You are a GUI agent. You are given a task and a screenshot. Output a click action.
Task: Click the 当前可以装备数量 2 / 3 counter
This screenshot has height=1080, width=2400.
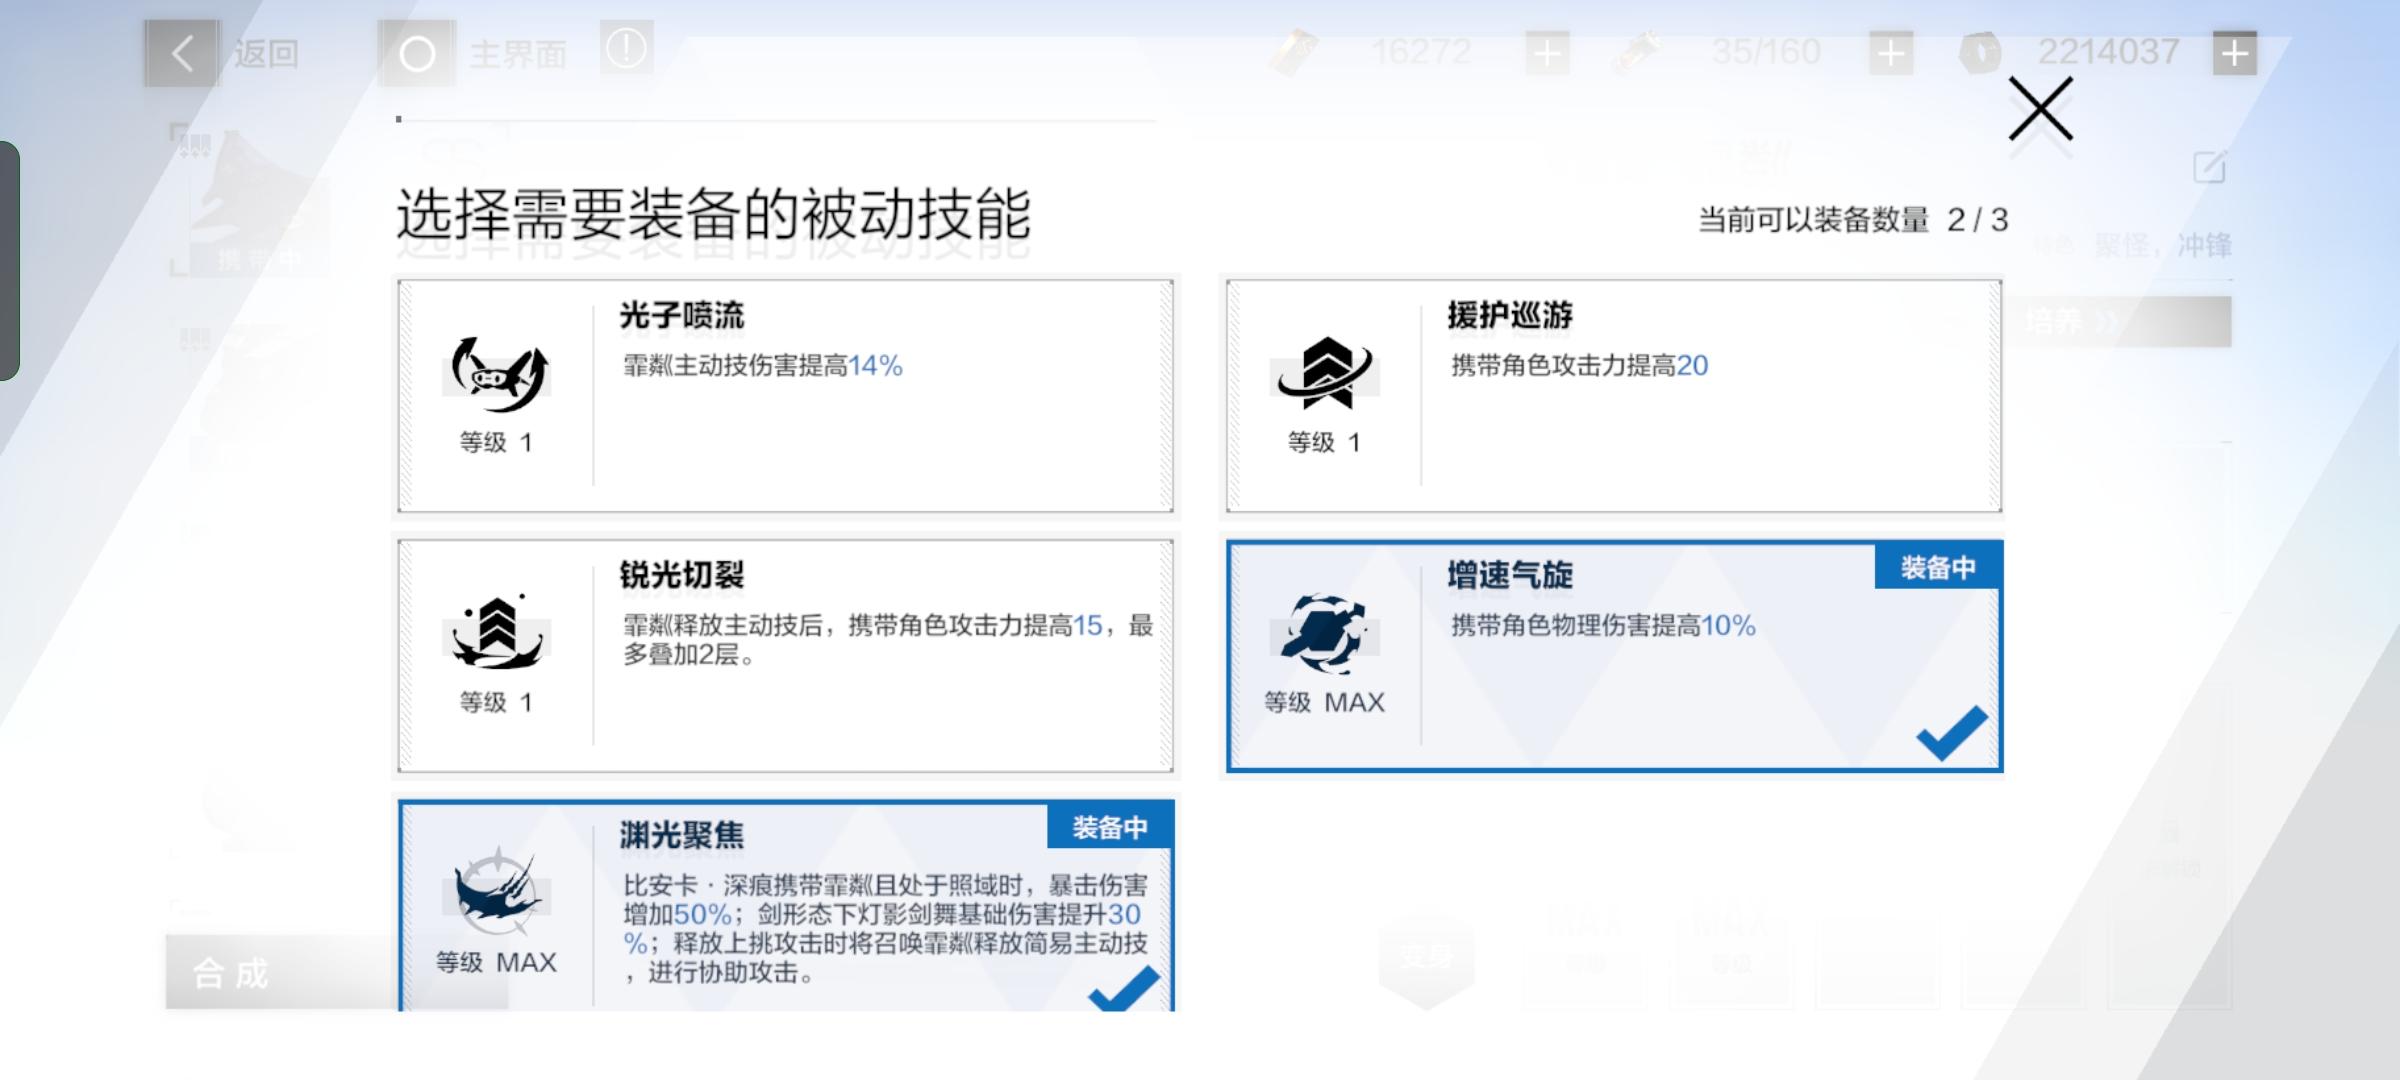[x=1853, y=220]
